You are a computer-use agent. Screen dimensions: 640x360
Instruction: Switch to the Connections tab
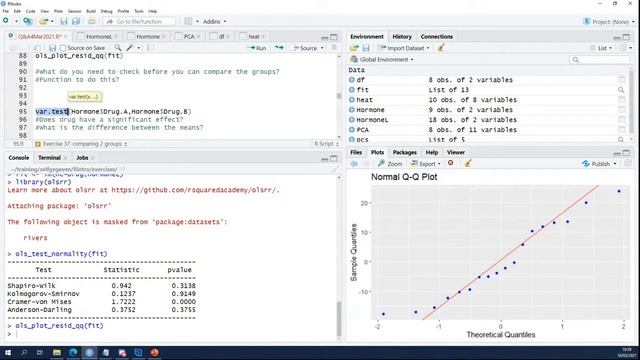coord(436,37)
